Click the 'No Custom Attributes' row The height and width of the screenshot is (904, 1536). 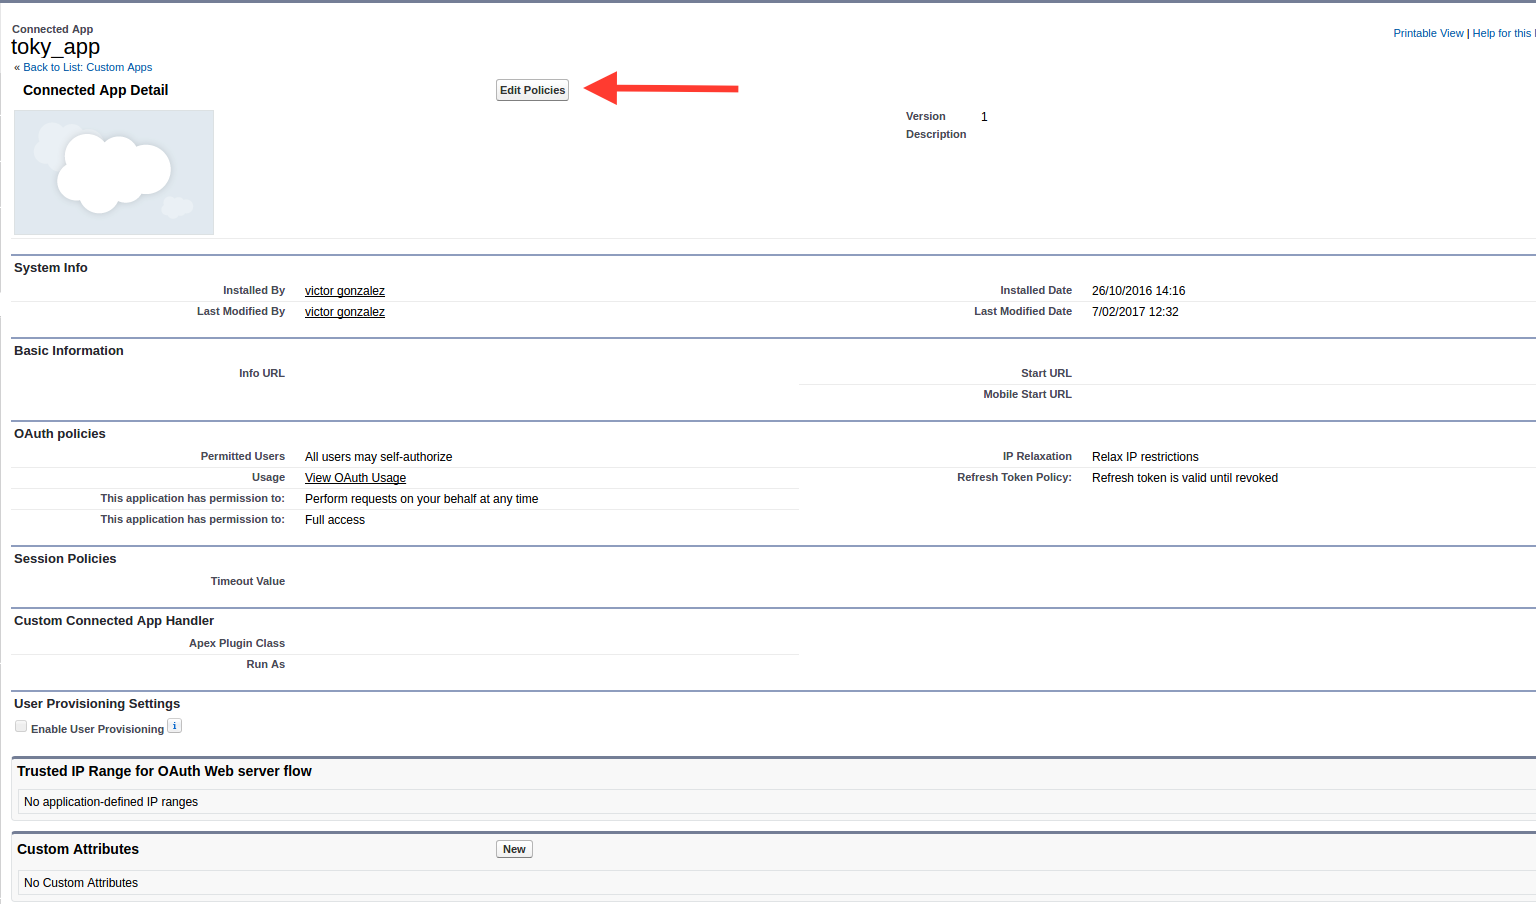(x=81, y=883)
